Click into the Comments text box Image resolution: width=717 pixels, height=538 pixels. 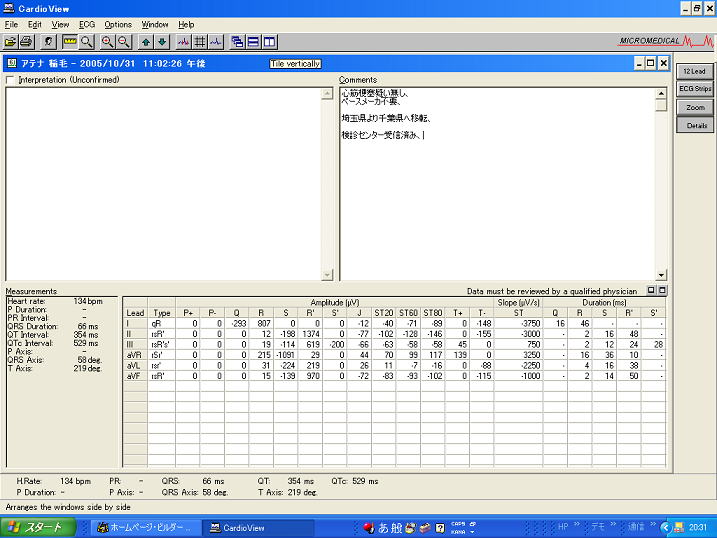click(498, 184)
